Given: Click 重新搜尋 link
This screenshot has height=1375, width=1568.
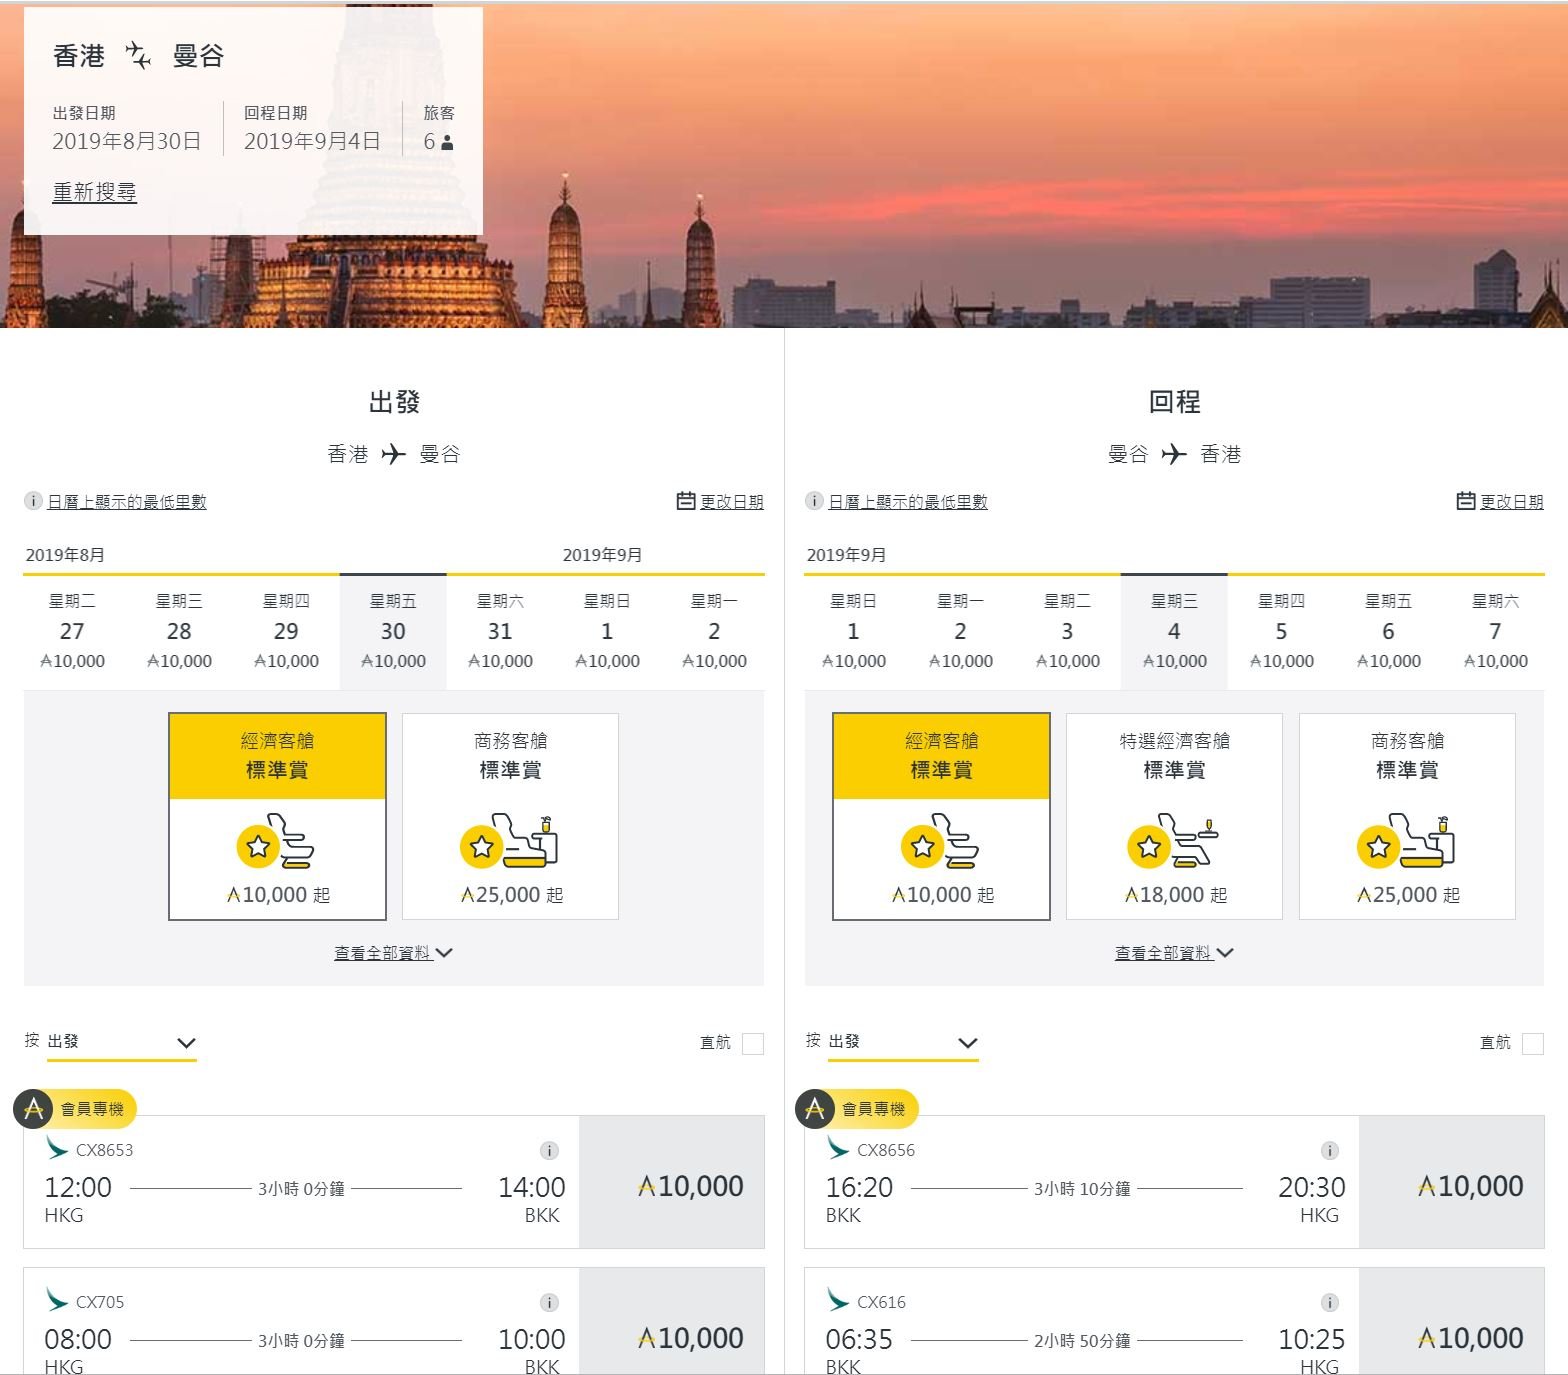Looking at the screenshot, I should pos(94,192).
